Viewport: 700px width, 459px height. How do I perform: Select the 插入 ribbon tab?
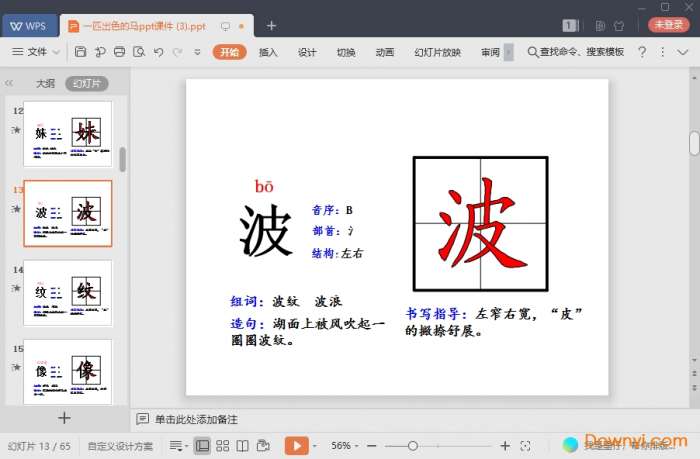(x=268, y=52)
